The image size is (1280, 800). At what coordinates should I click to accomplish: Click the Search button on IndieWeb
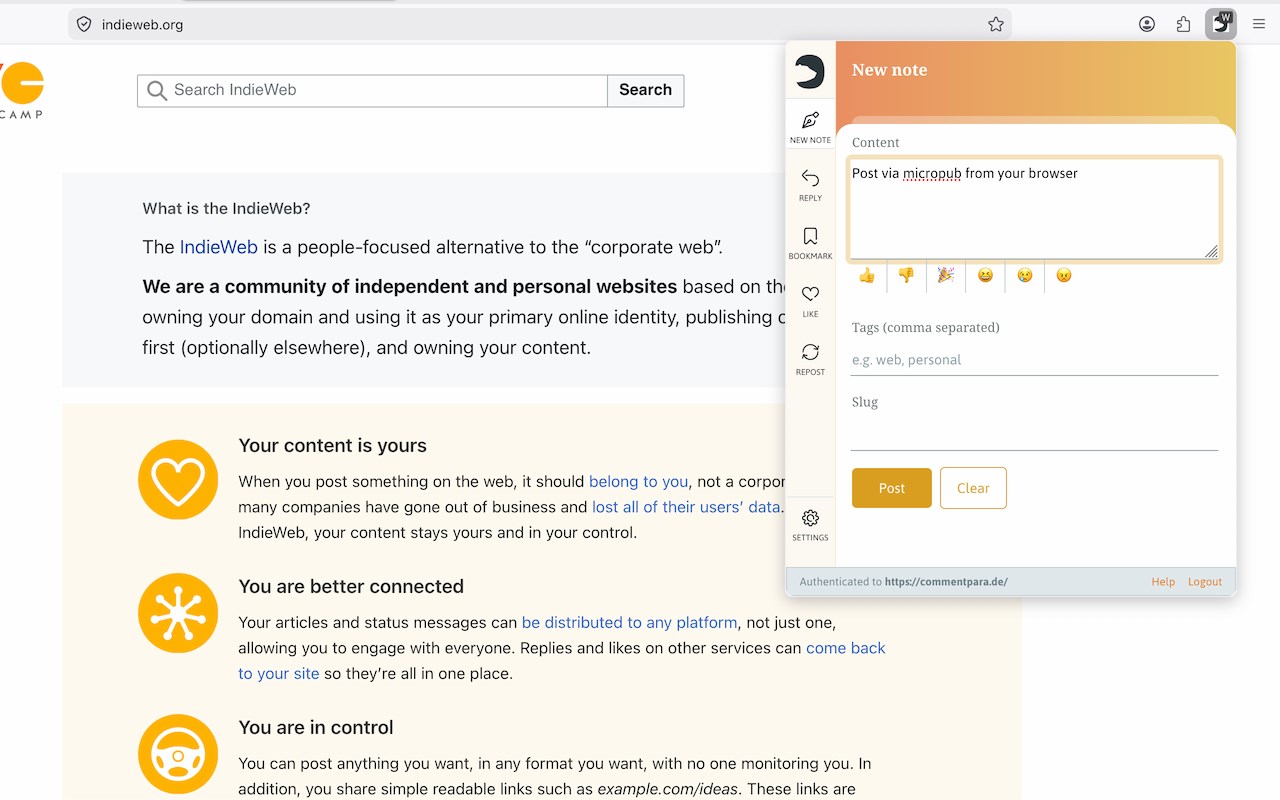click(x=645, y=90)
